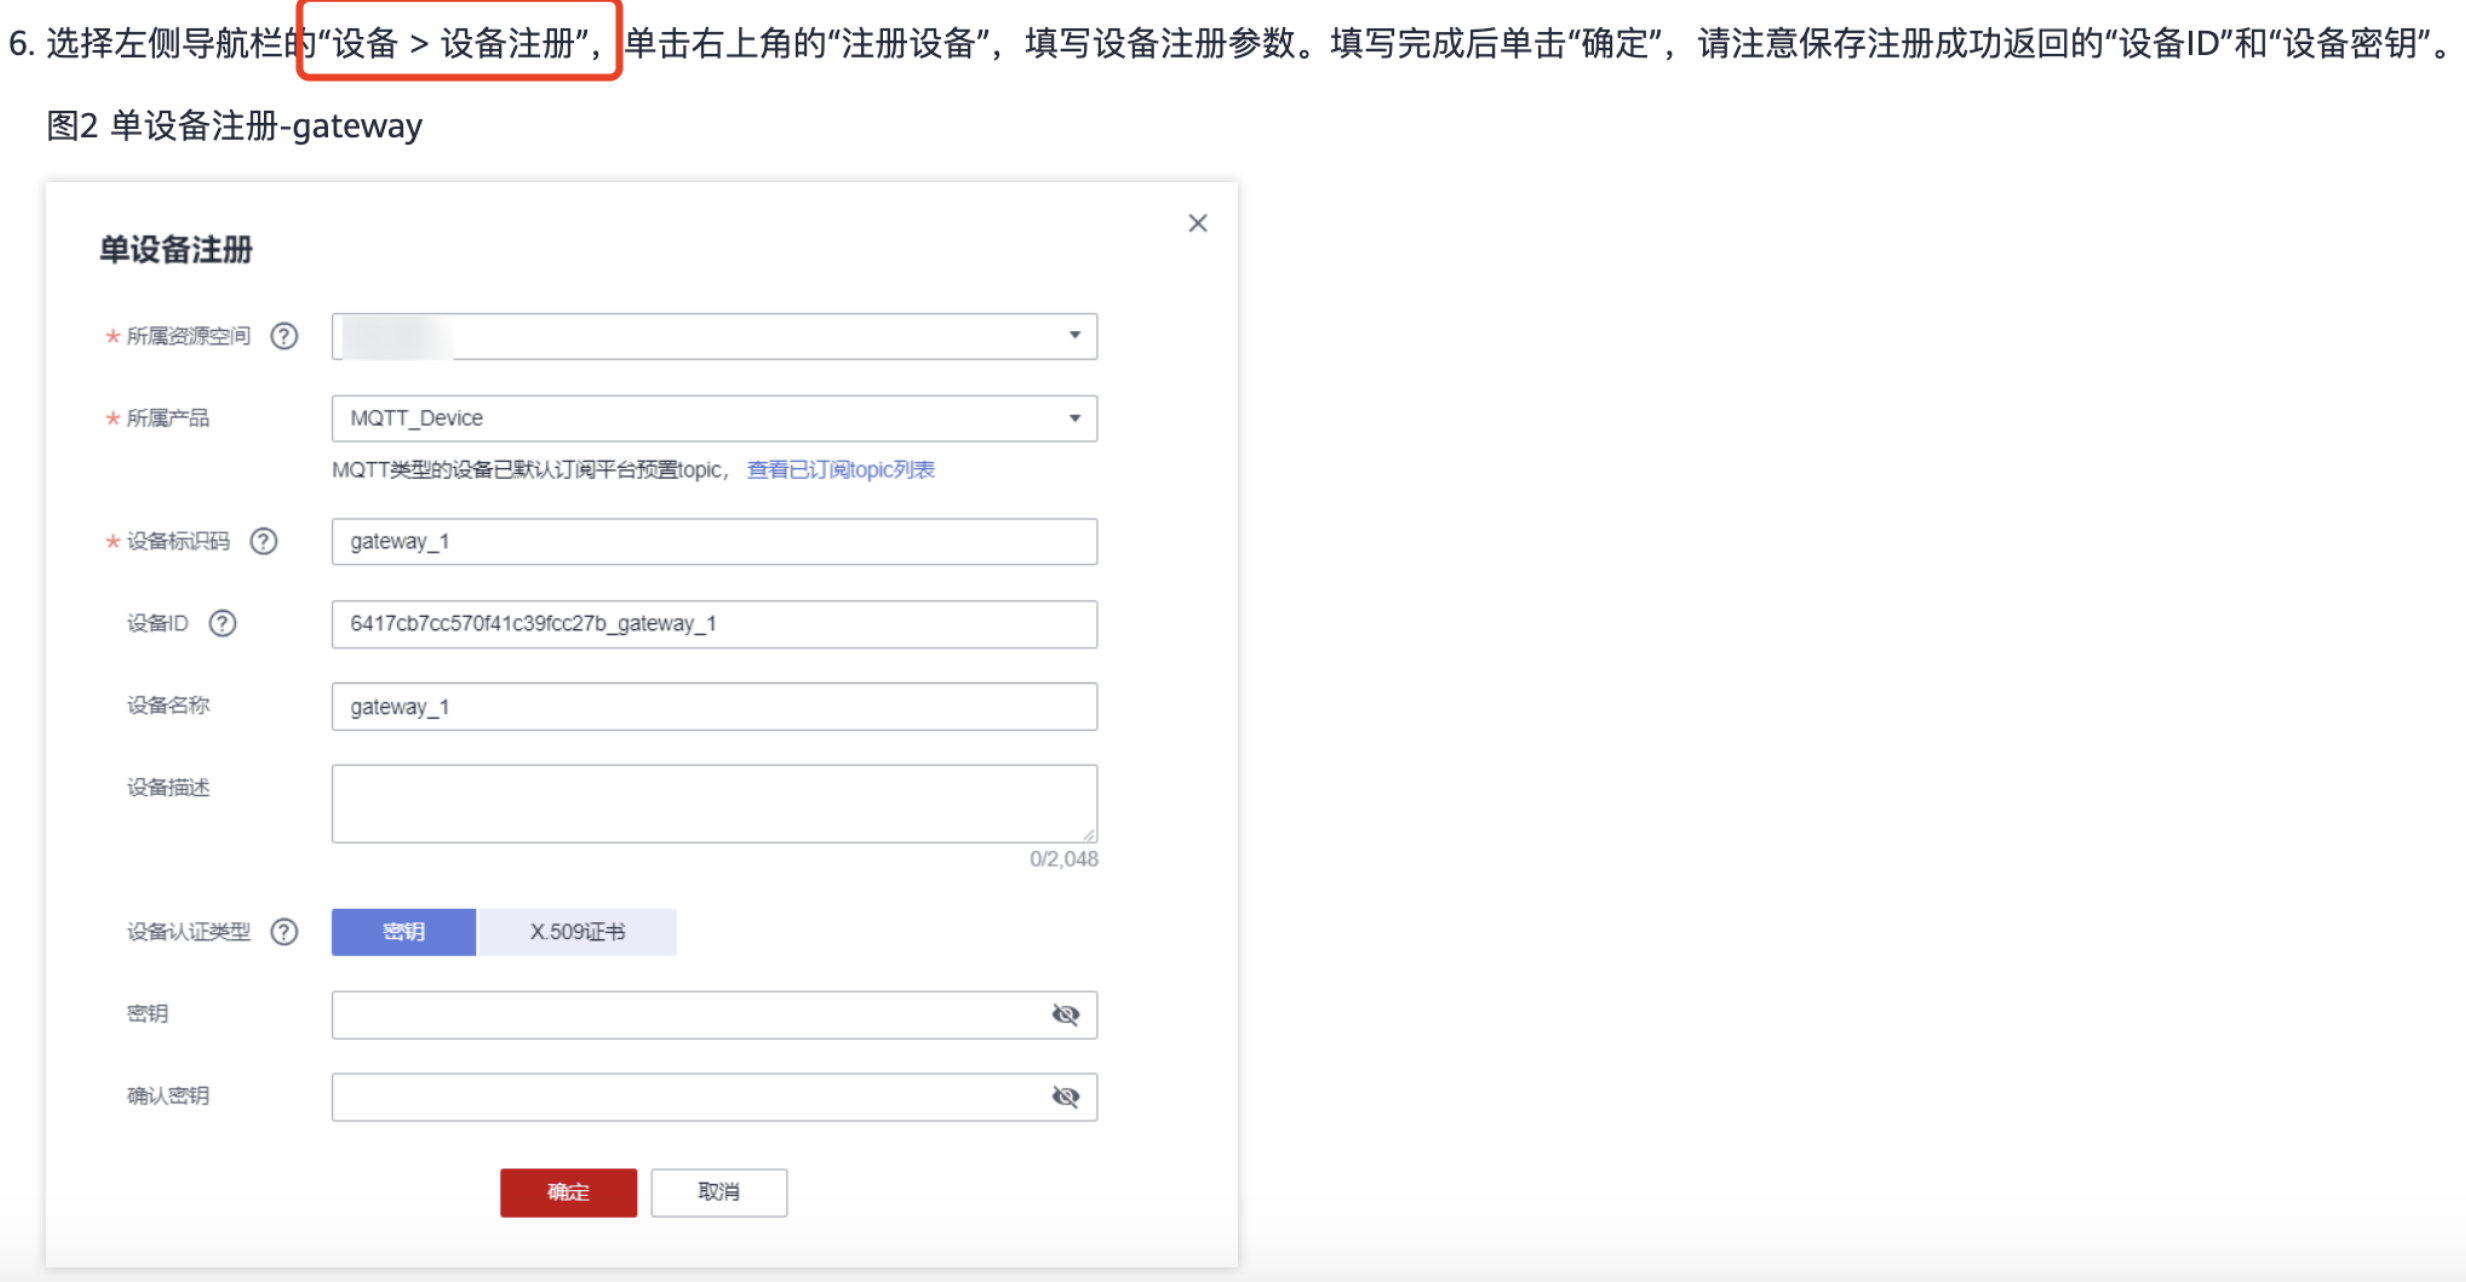Open 查看已订阅topic列表 link
Screen dimensions: 2466x1282
(840, 470)
